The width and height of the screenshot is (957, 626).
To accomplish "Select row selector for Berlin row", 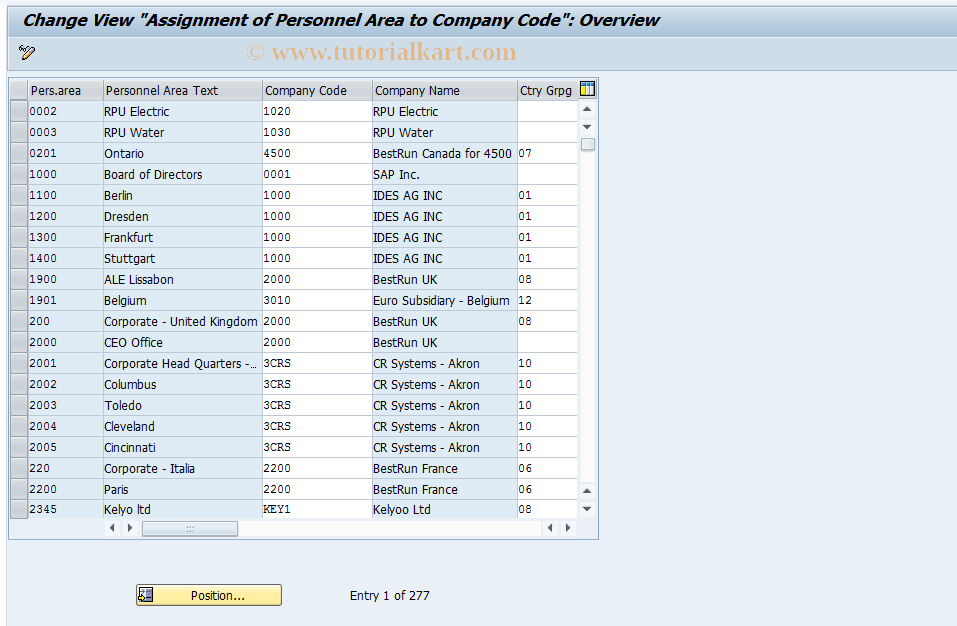I will click(x=19, y=195).
